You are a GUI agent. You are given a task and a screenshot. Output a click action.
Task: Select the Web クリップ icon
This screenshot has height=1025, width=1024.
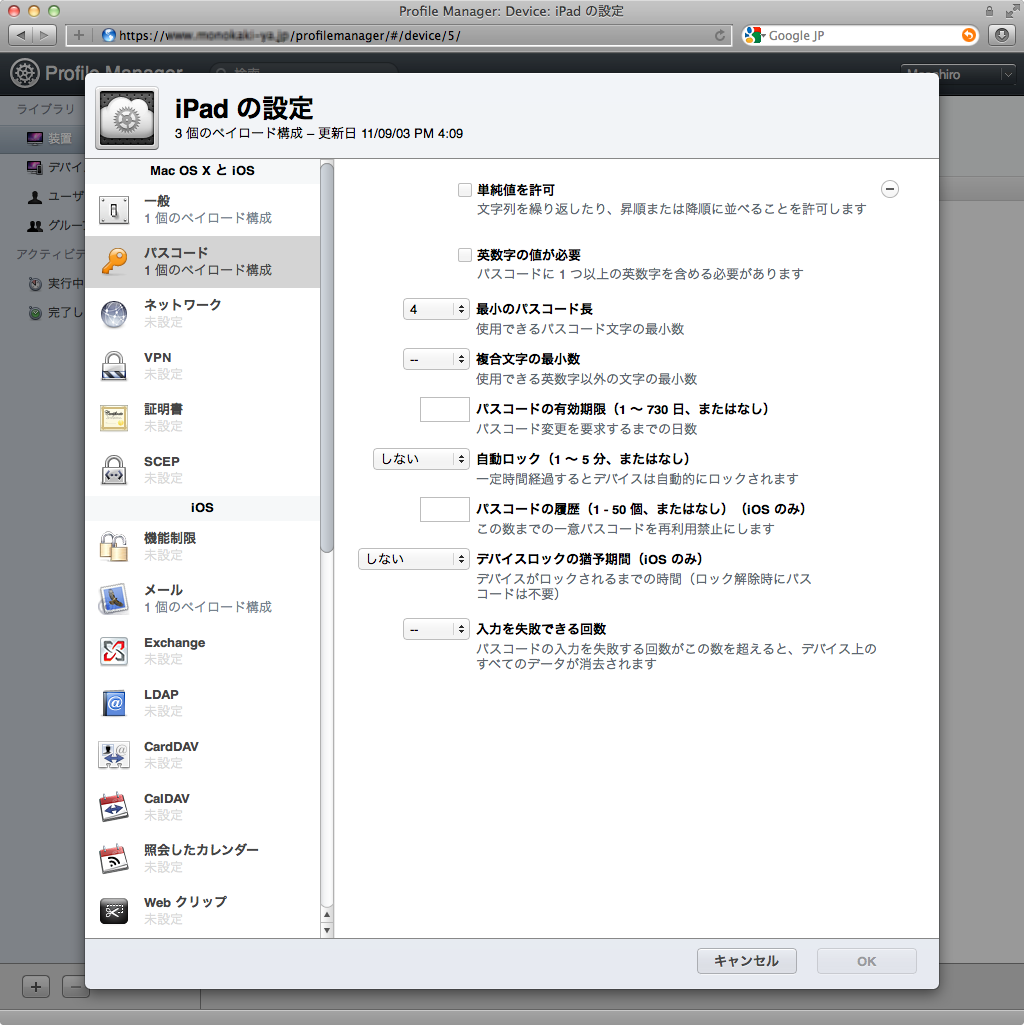114,911
